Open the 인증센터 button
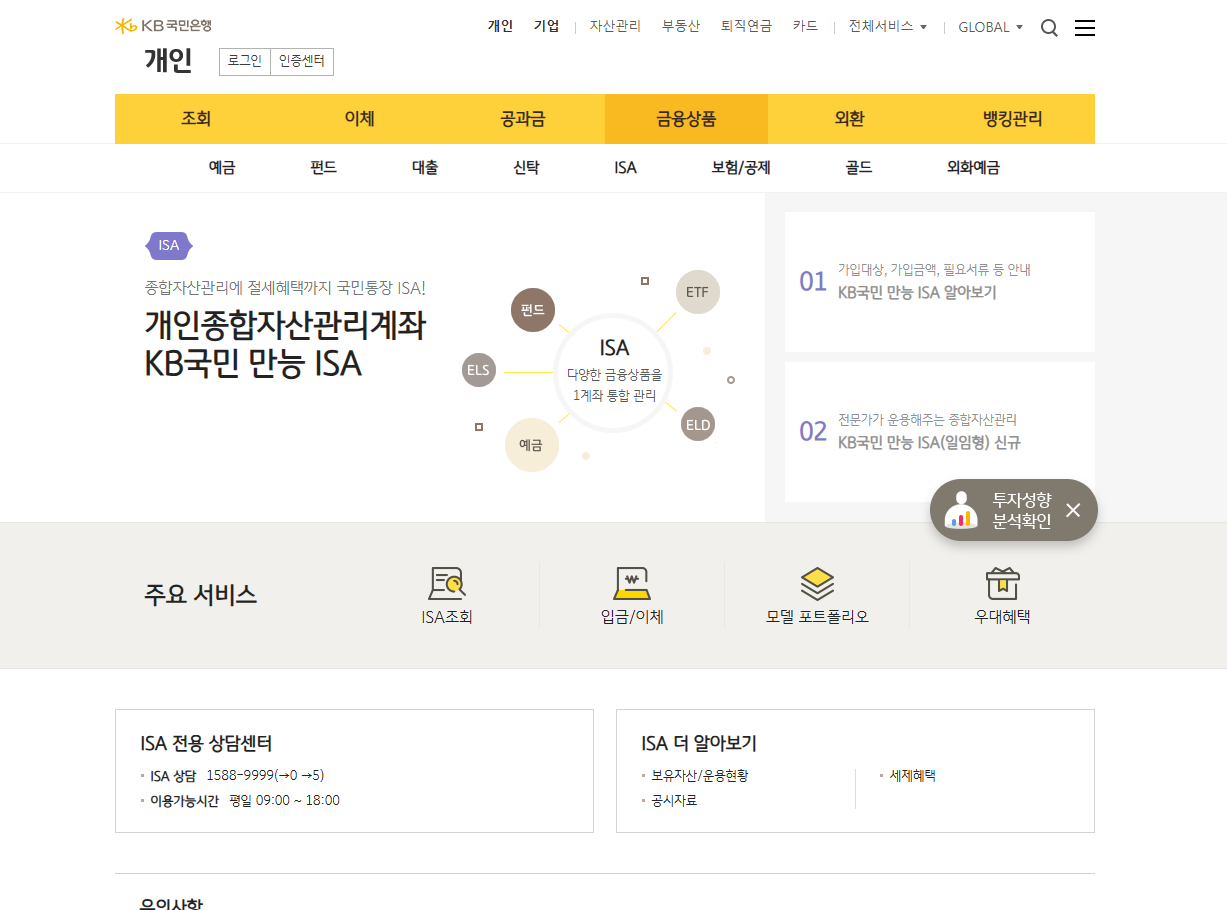Screen dimensions: 1227x910 pyautogui.click(x=302, y=62)
